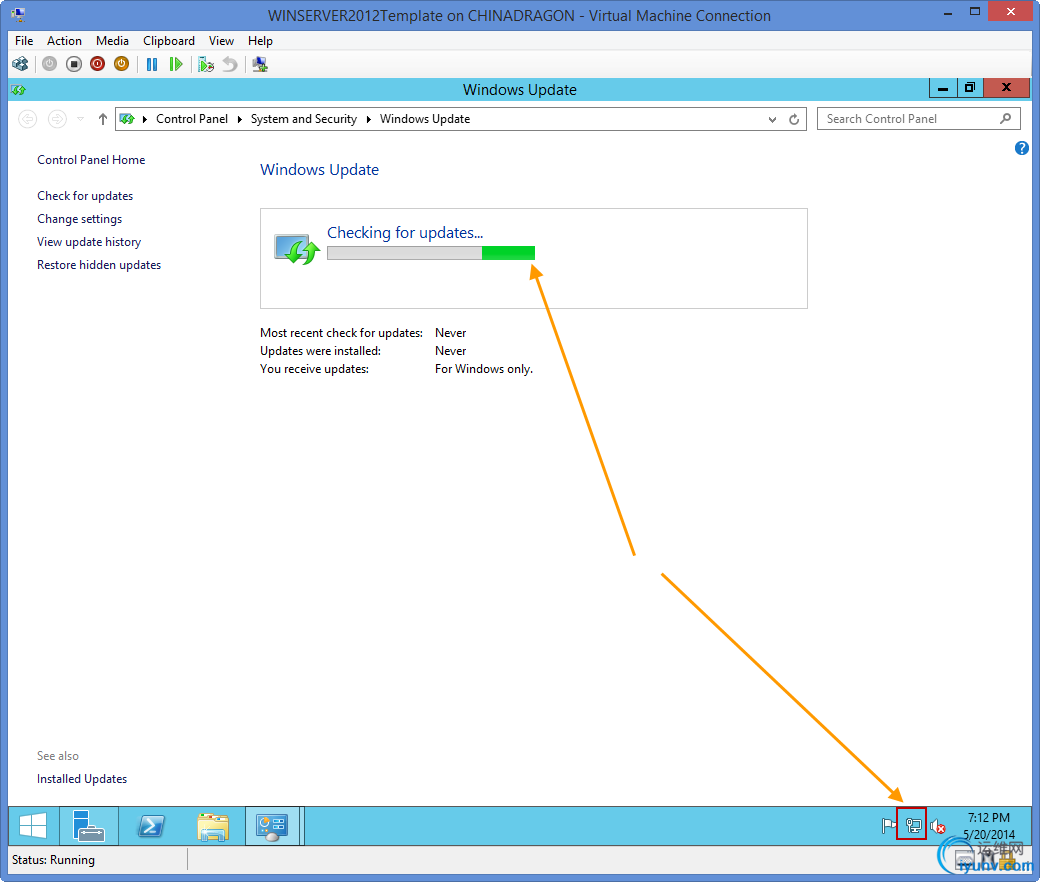
Task: Open Installed Updates under See also
Action: (x=82, y=779)
